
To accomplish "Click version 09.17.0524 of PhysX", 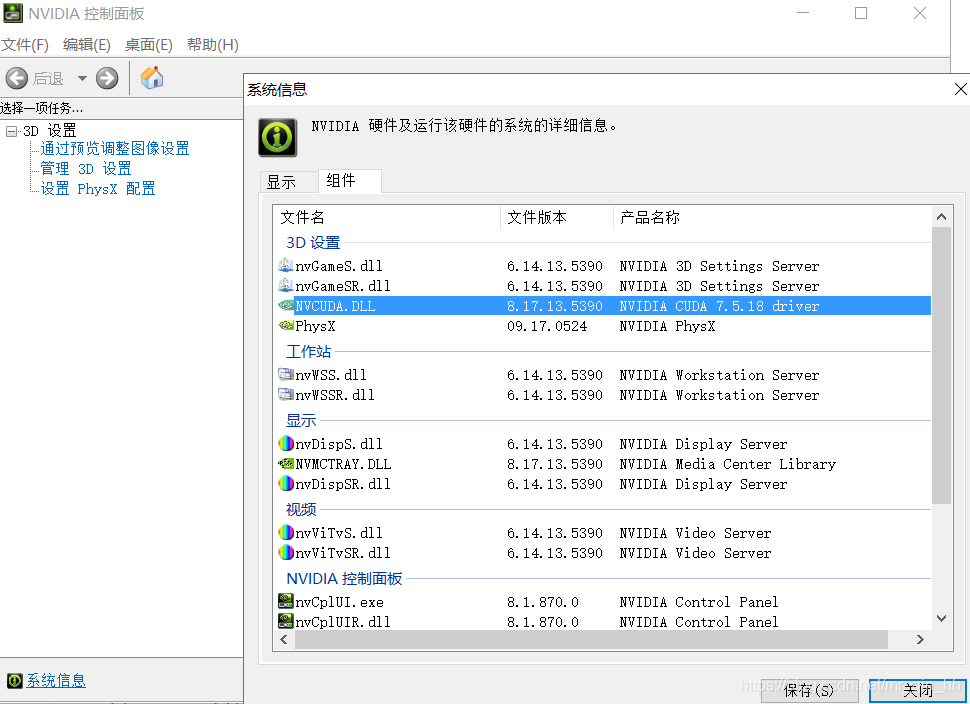I will (547, 326).
